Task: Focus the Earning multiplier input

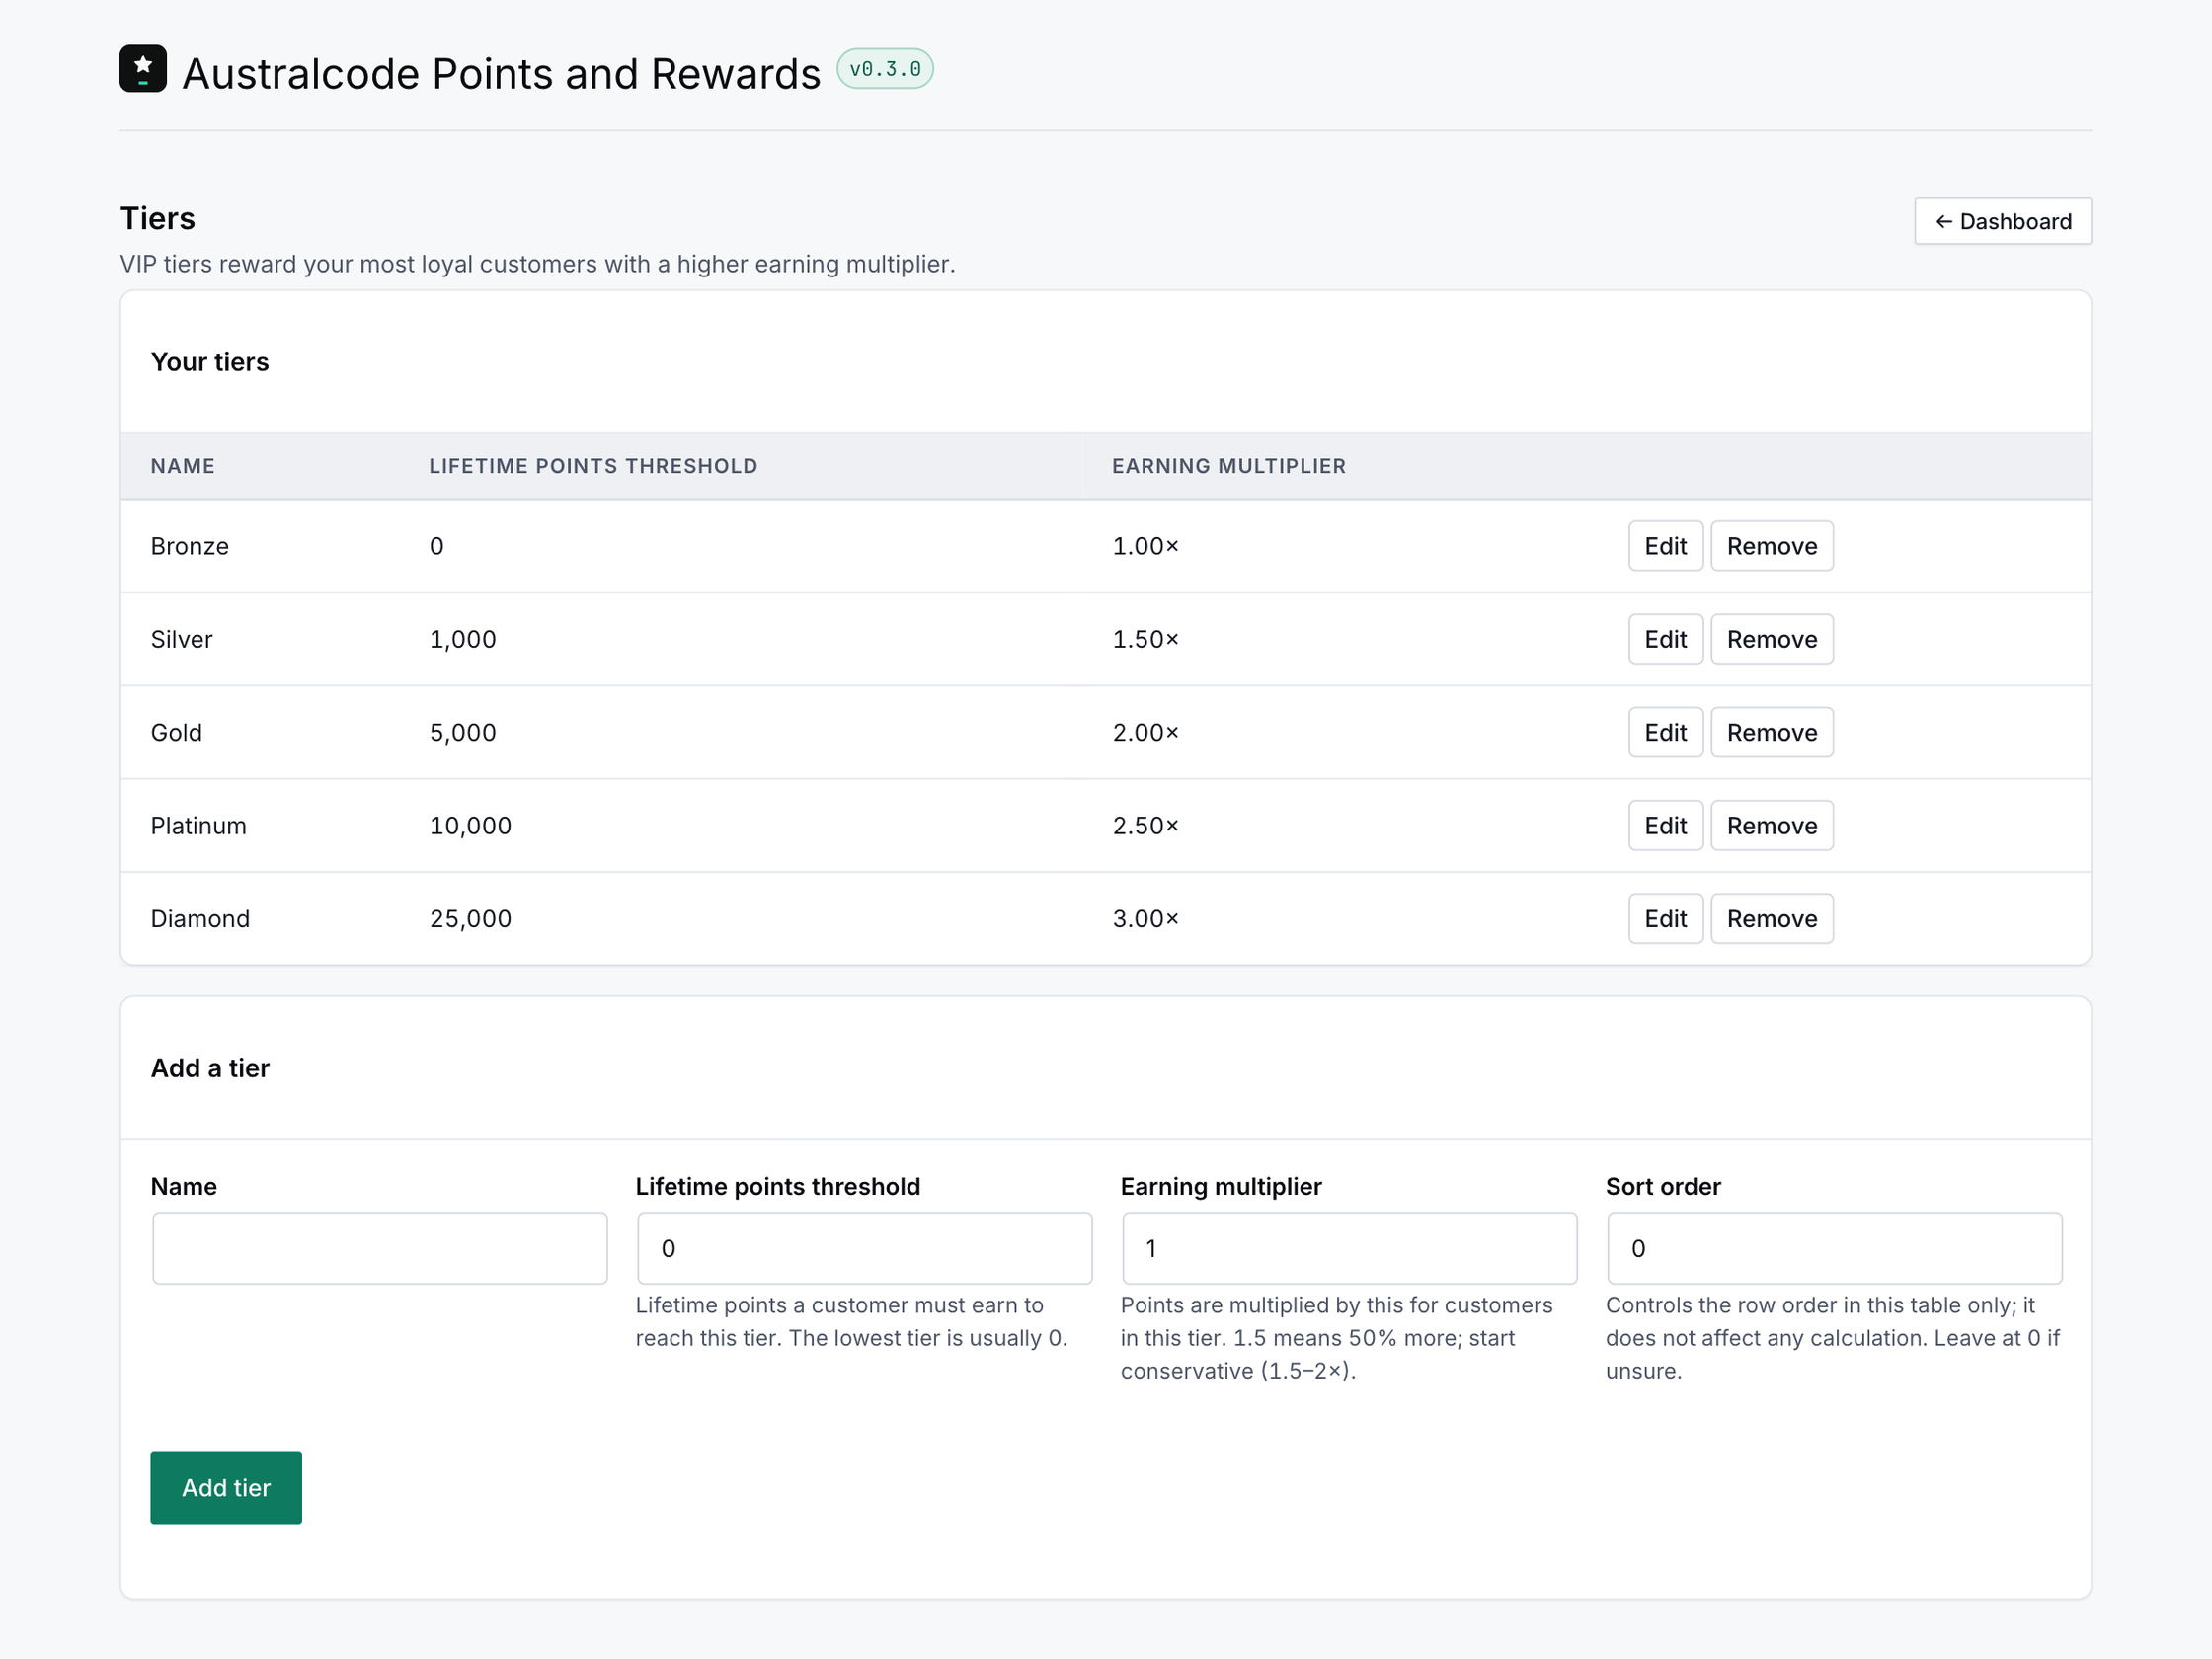Action: [x=1350, y=1248]
